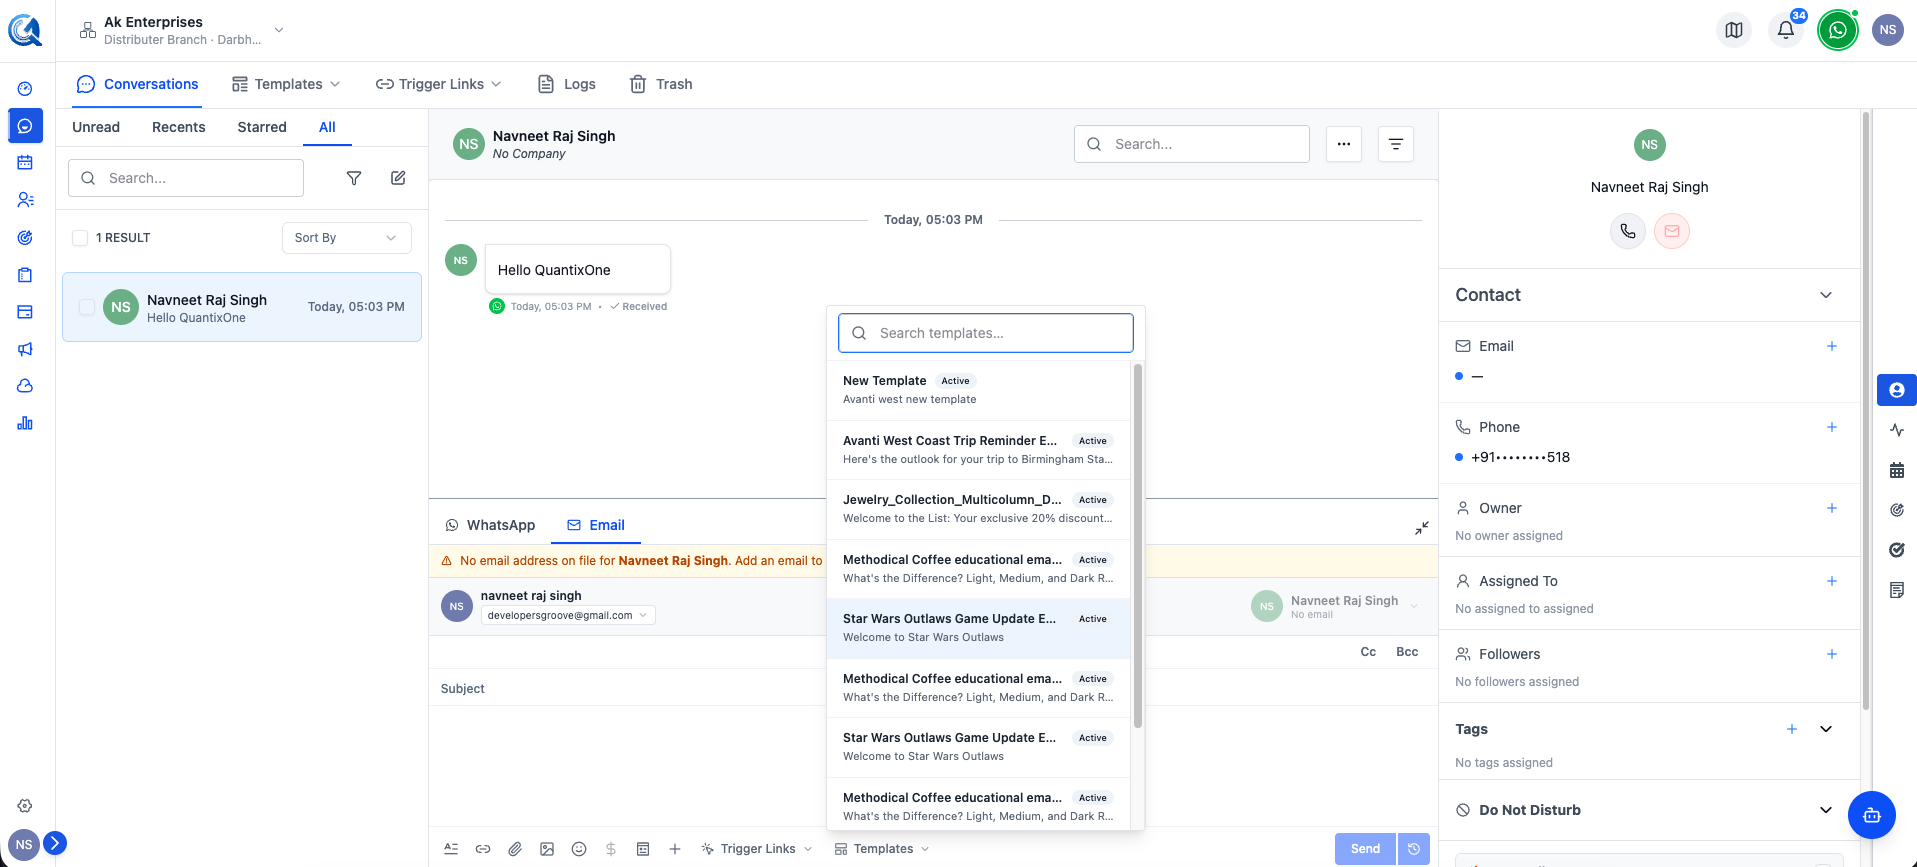Select the Avanti West Coast Trip Reminder template

(x=979, y=450)
